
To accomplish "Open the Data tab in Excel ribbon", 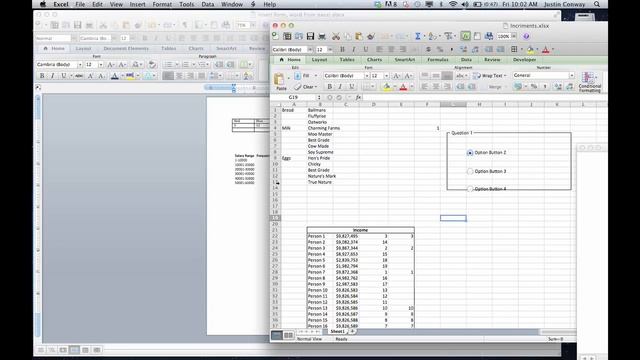I will (x=466, y=60).
